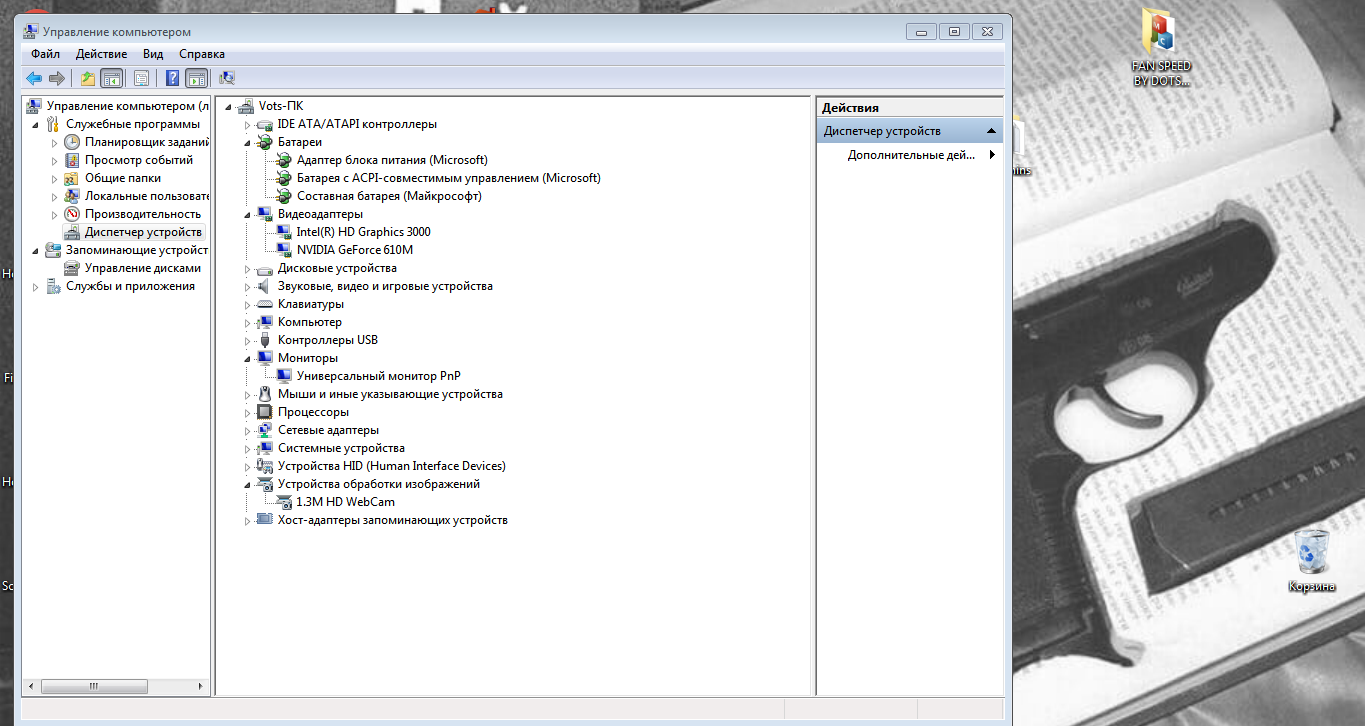Collapse the Видеоадаптеры node
Screen dimensions: 1365x726
click(248, 215)
